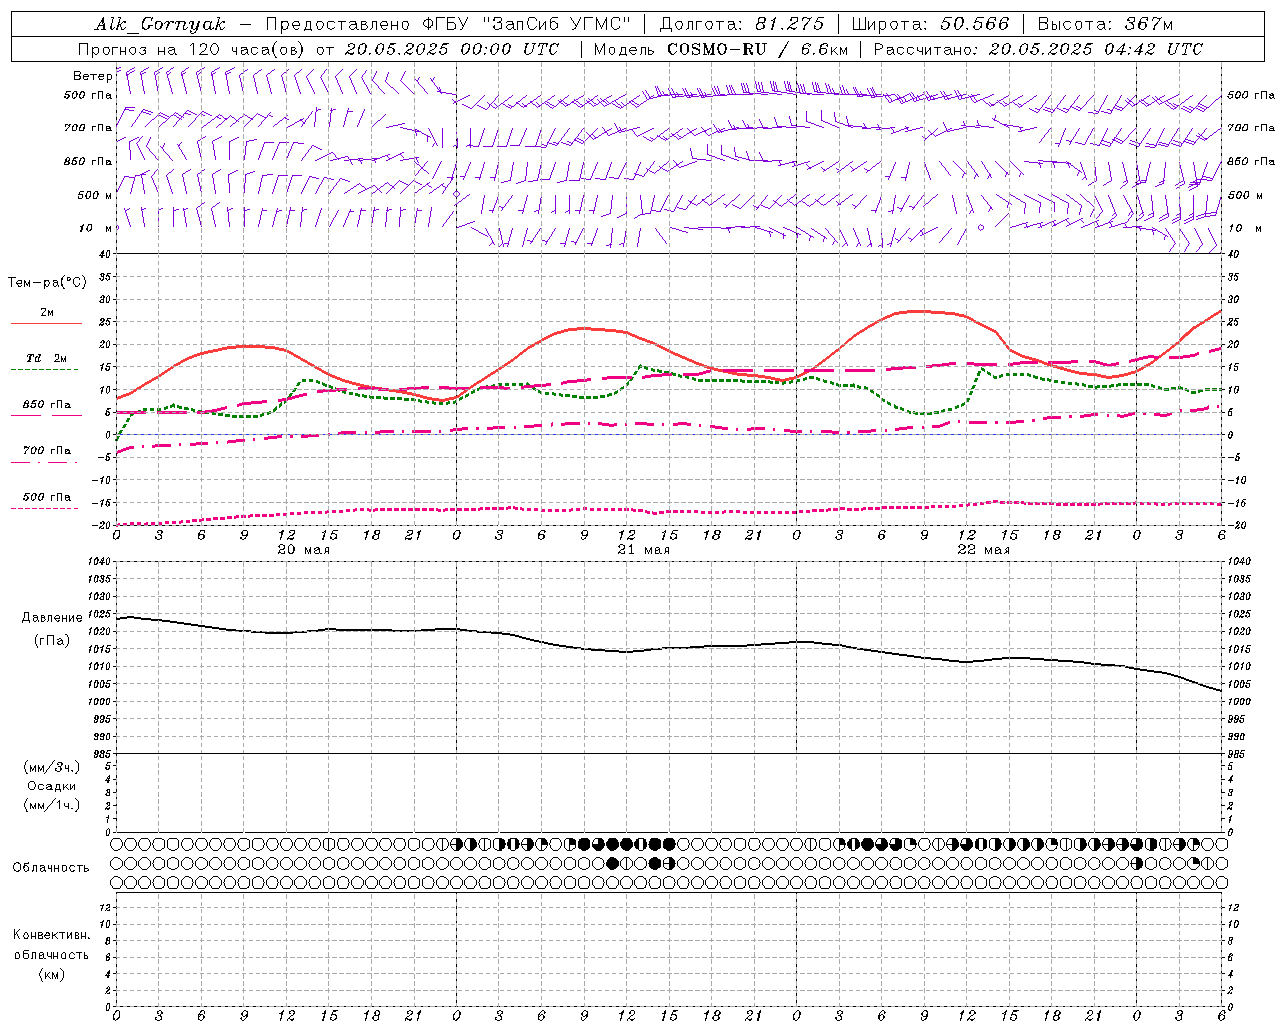Screen dimensions: 1280x1024
Task: Click the 21 мая date label
Action: (643, 550)
